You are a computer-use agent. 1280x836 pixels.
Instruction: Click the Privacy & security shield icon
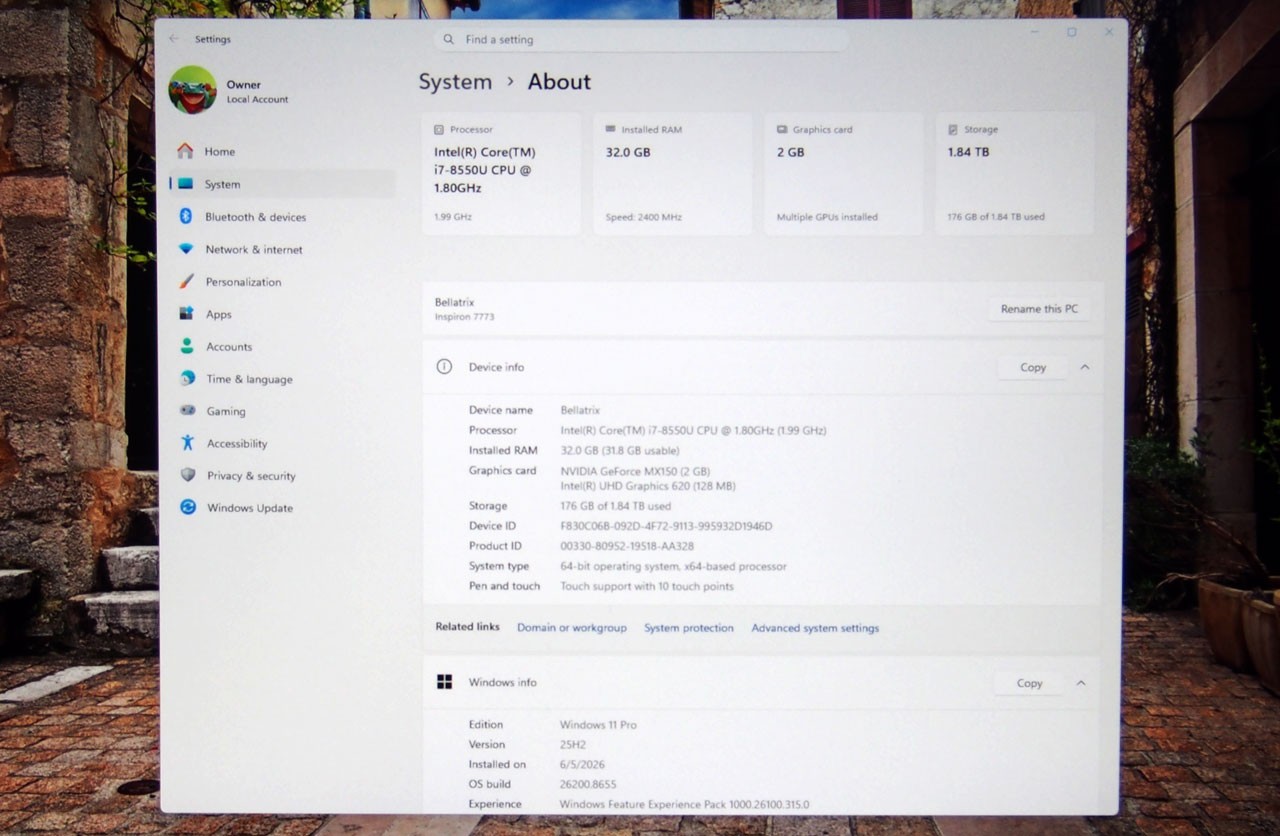click(187, 475)
